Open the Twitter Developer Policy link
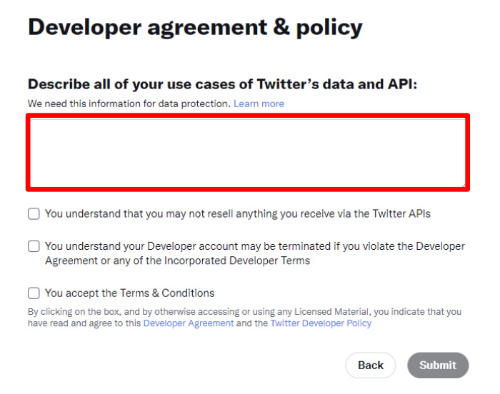 [321, 323]
